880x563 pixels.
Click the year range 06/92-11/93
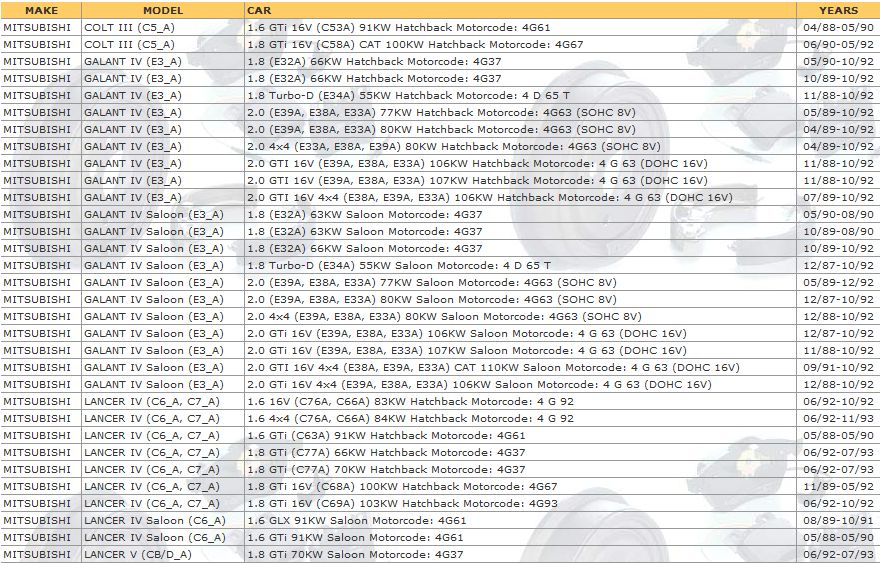click(x=838, y=418)
